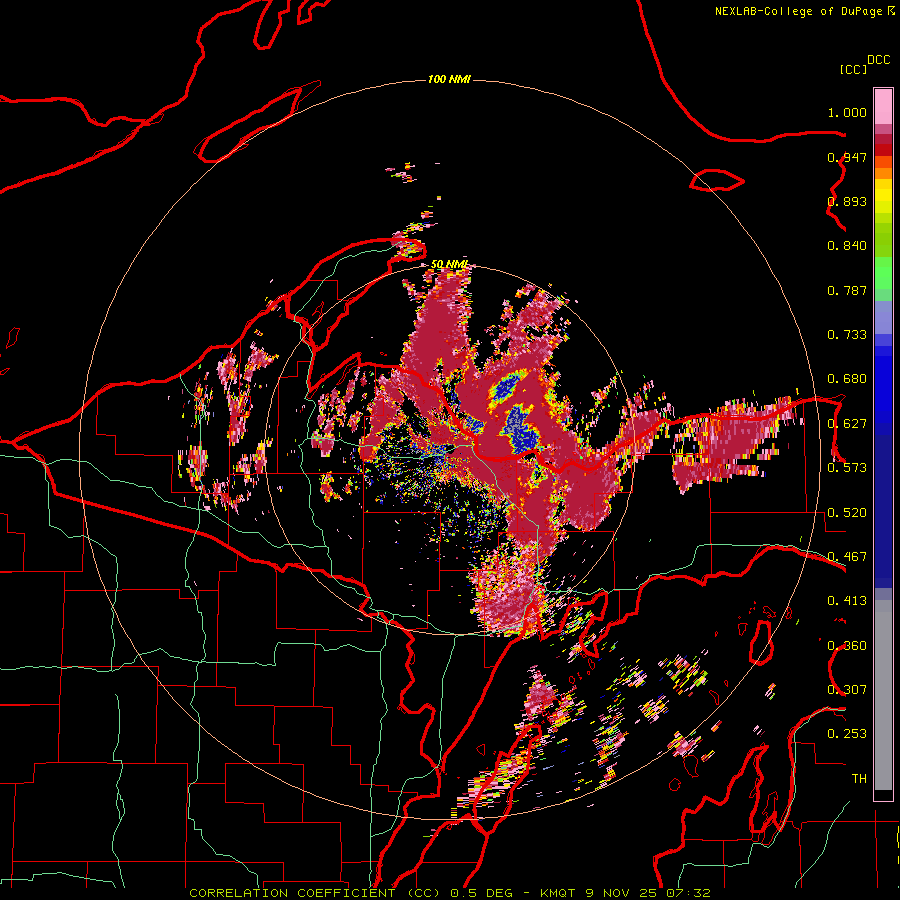900x900 pixels.
Task: Click the 50 NMI range ring label
Action: click(449, 264)
